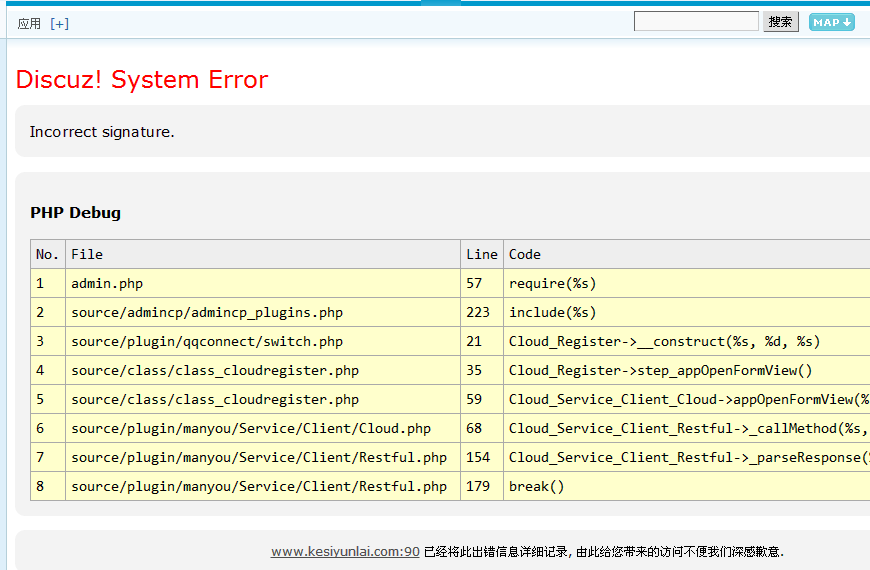Select line number 223 cell
This screenshot has height=570, width=870.
[x=482, y=312]
